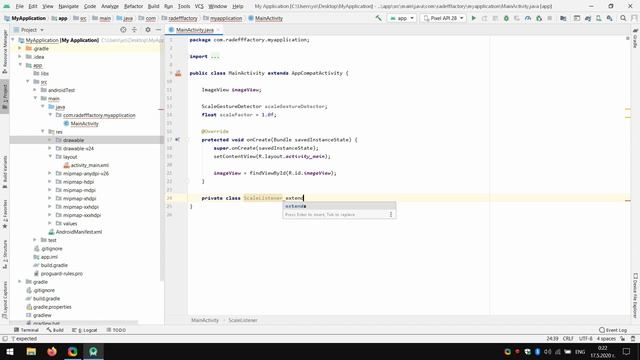Click the Profile app gauge icon

(528, 18)
